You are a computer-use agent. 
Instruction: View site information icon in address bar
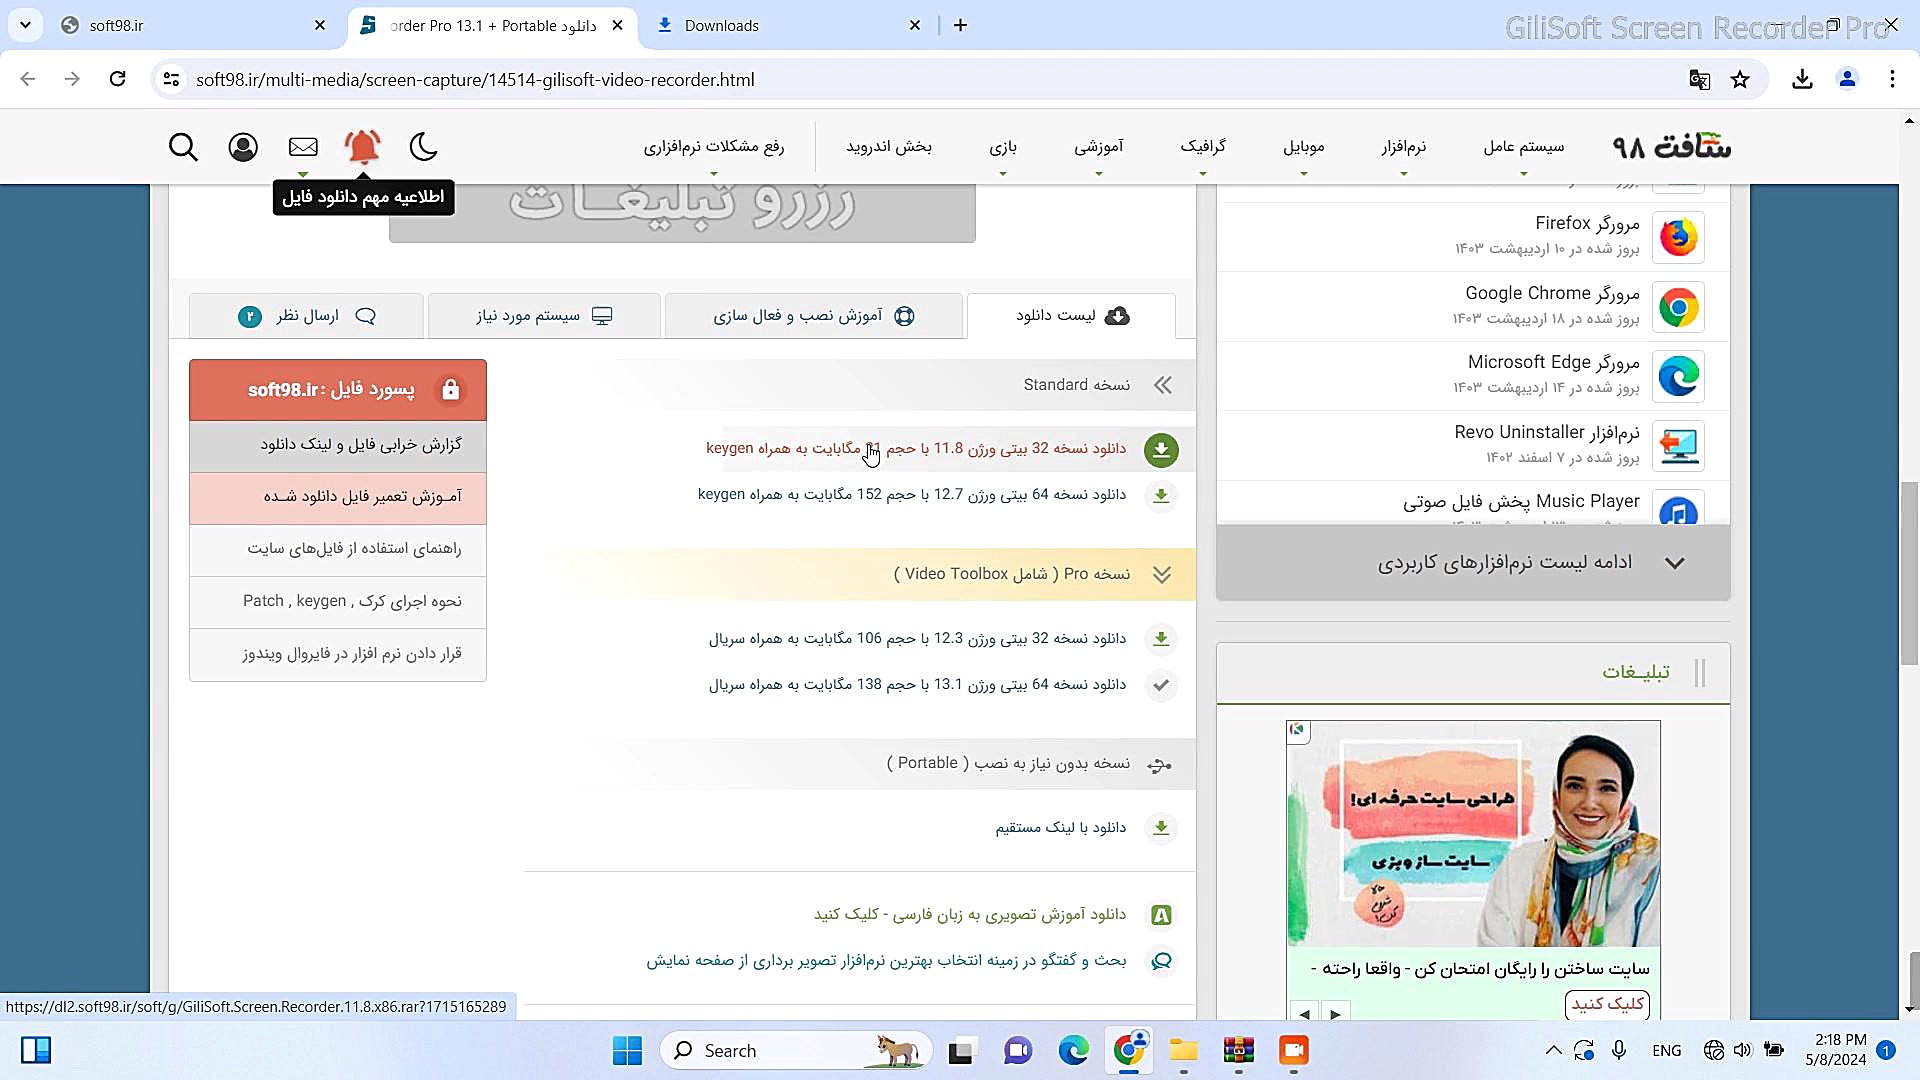point(171,79)
